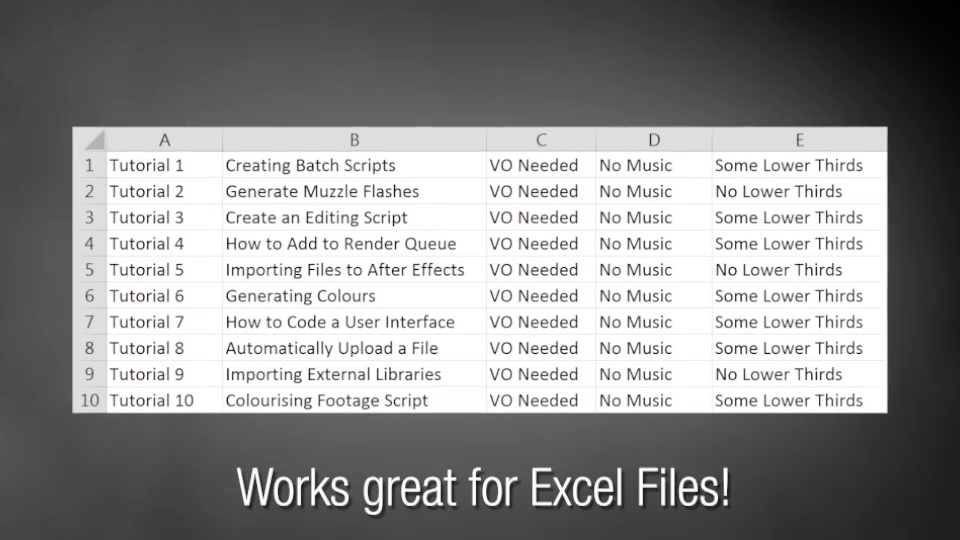Click 'VO Needed' in Tutorial 1 row
The image size is (960, 540).
[x=541, y=165]
